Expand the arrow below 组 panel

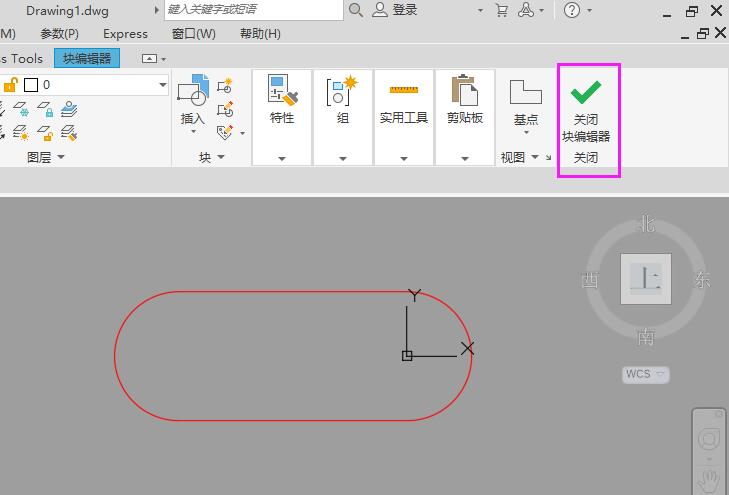tap(343, 158)
